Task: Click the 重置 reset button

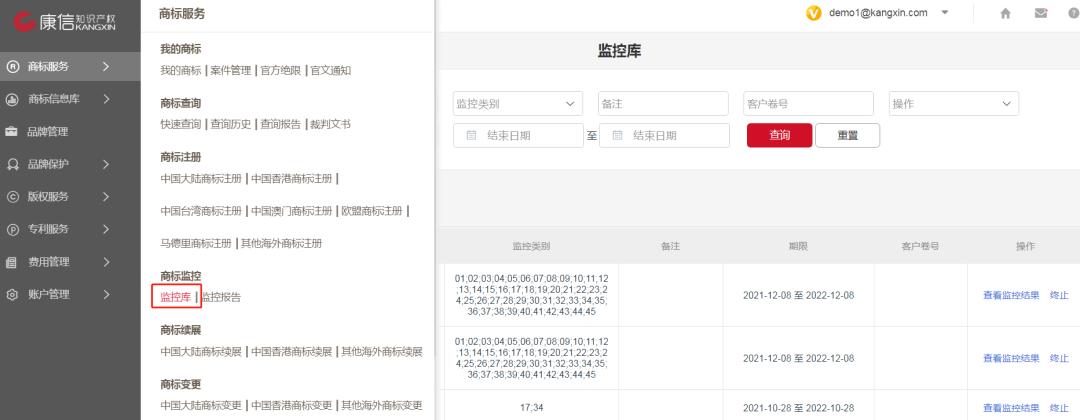Action: [848, 136]
